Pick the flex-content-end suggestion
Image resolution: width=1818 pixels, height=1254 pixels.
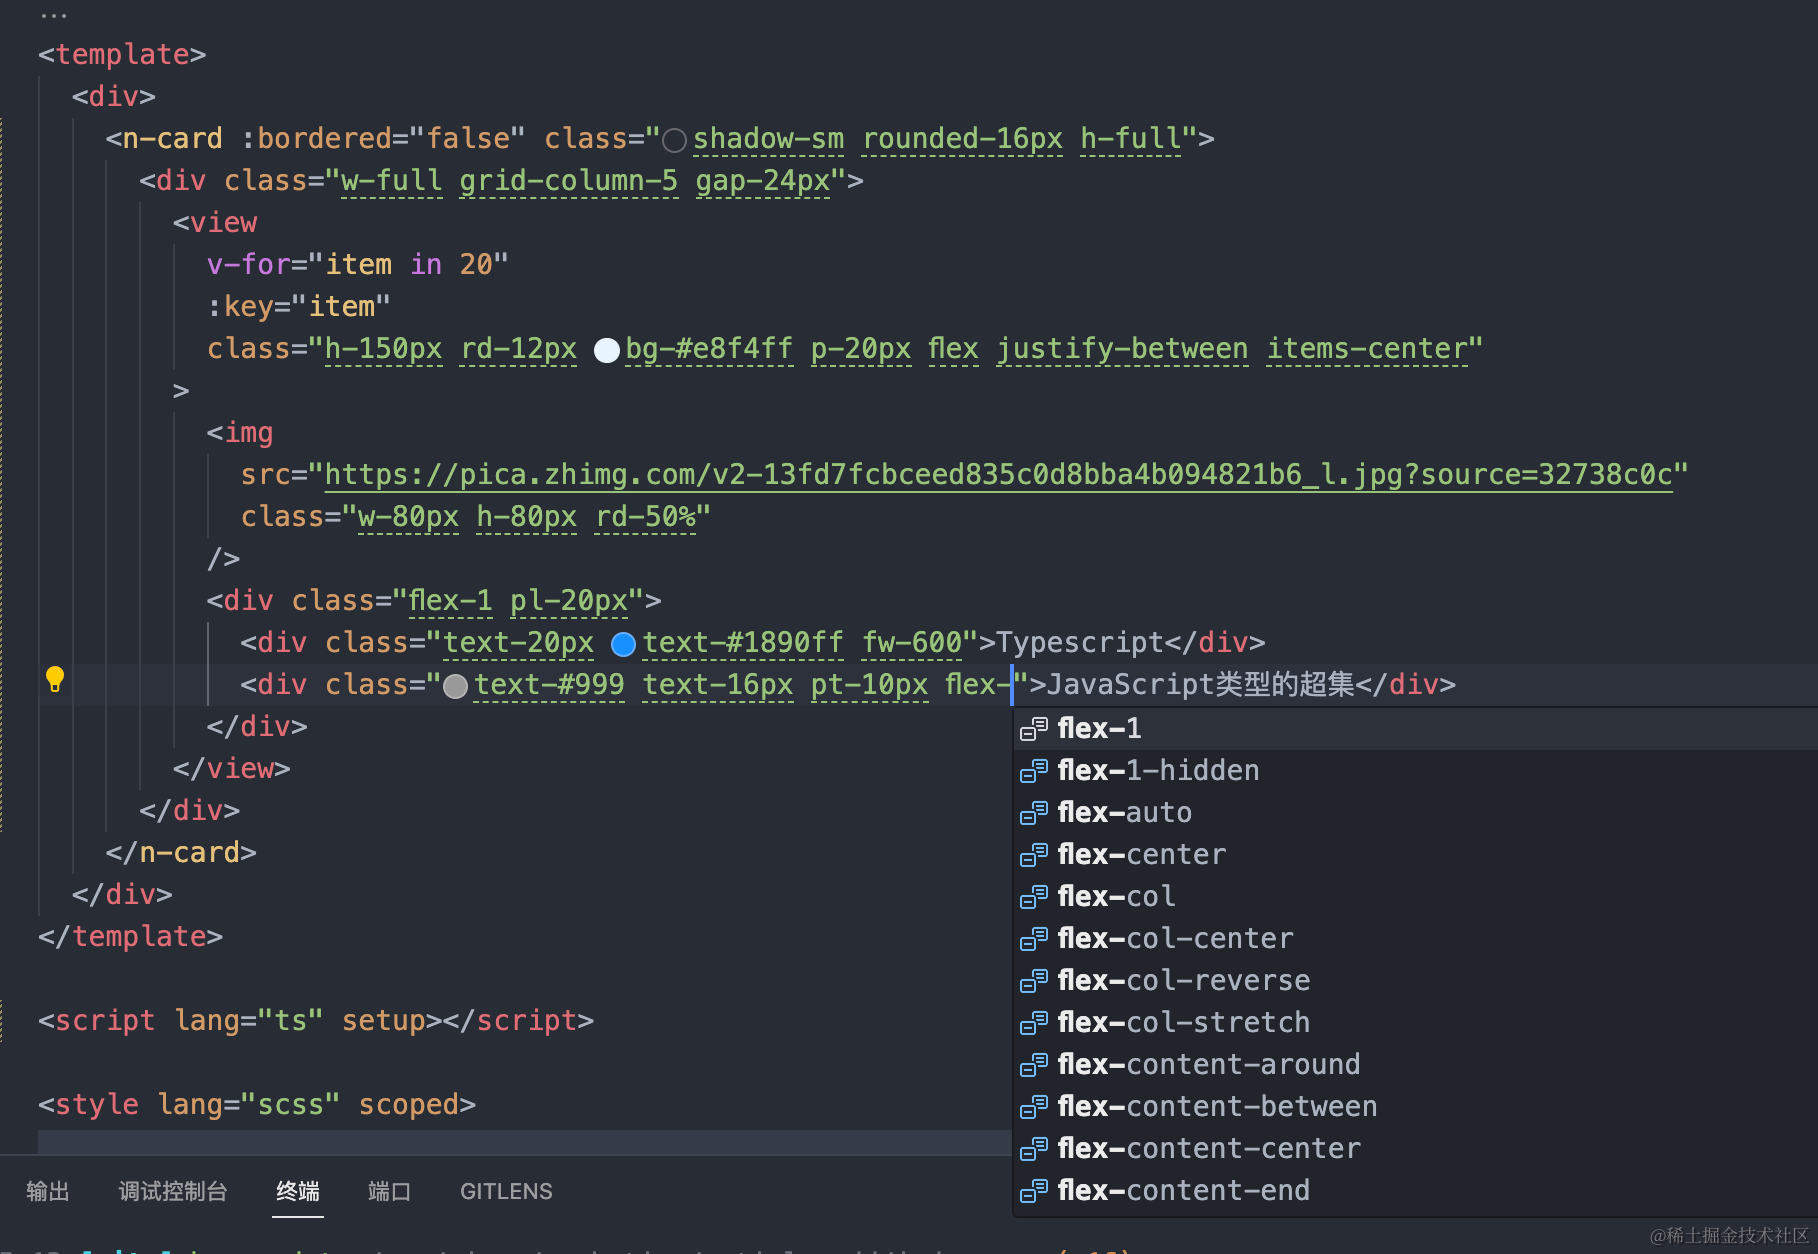(x=1415, y=1191)
